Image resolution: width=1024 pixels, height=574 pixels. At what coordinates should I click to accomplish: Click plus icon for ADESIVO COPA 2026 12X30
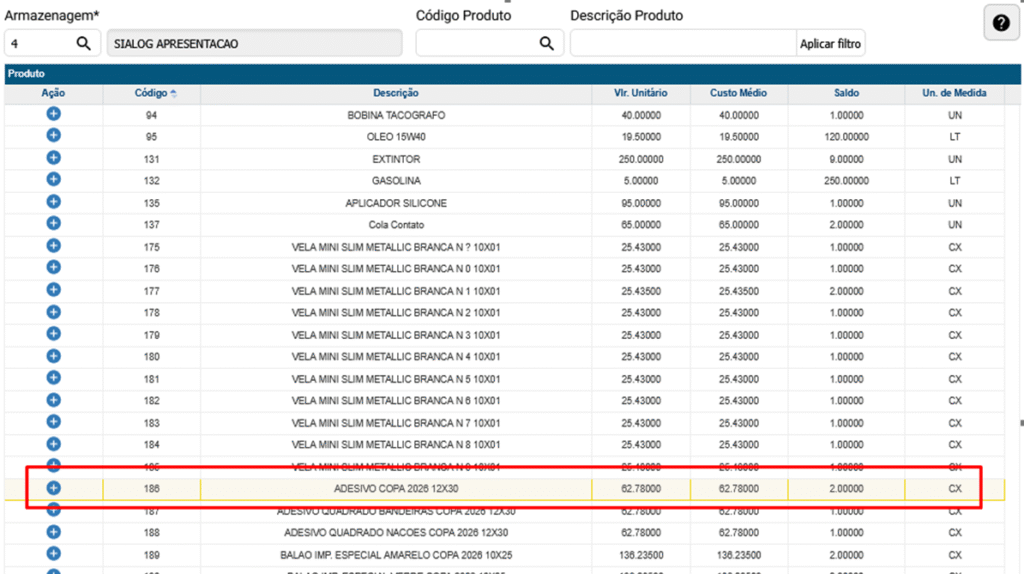[53, 488]
